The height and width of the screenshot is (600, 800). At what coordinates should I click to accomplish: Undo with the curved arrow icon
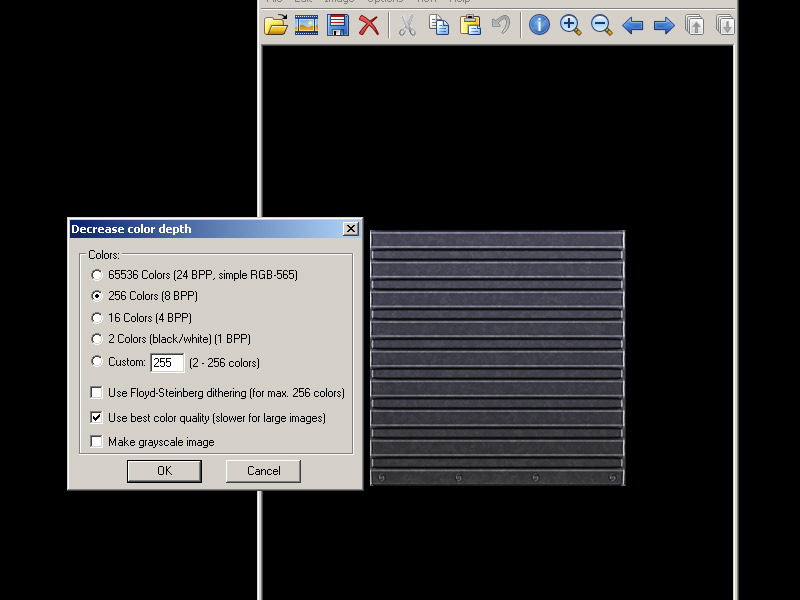[501, 25]
